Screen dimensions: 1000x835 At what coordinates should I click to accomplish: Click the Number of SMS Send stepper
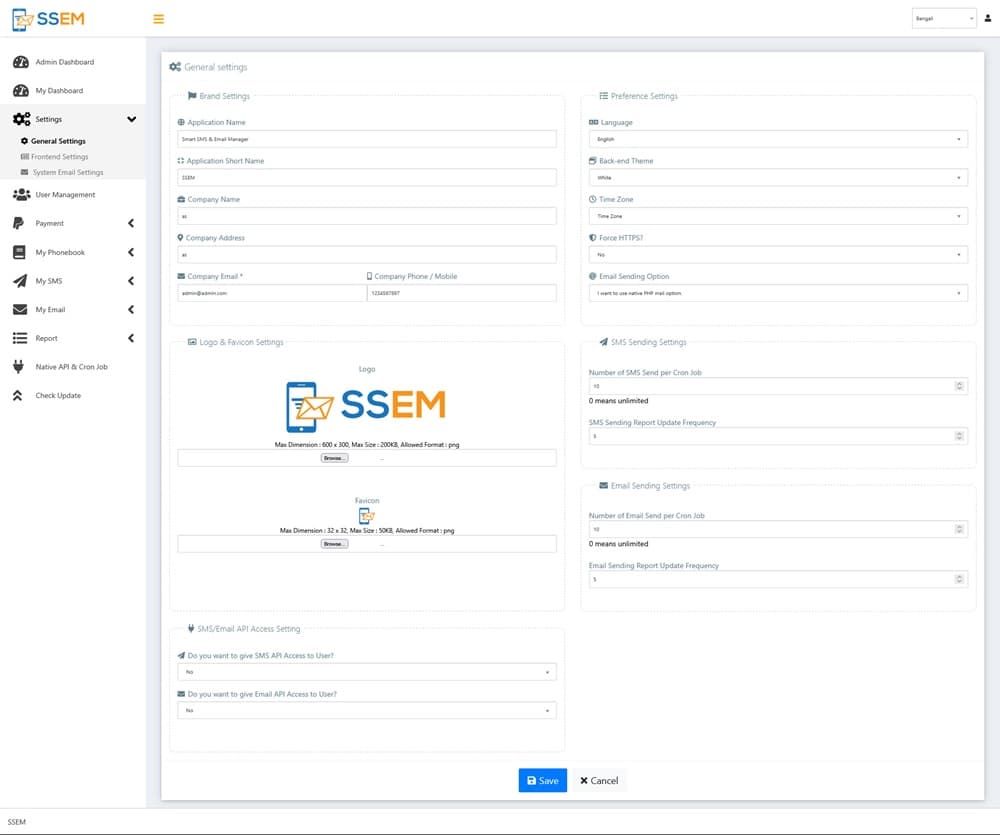(x=959, y=386)
